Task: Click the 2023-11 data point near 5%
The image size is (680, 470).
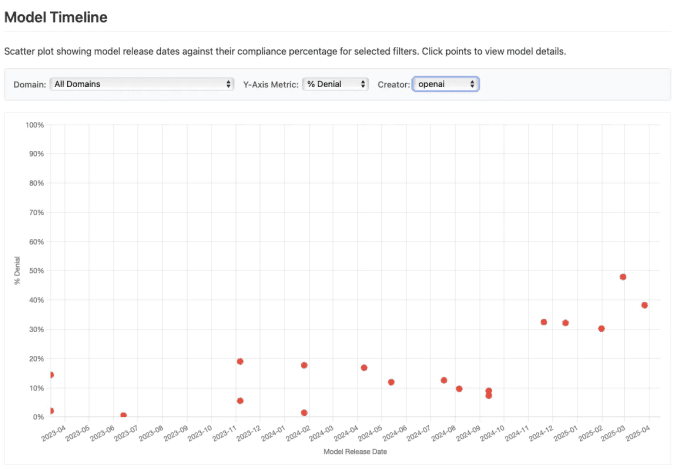Action: point(240,400)
